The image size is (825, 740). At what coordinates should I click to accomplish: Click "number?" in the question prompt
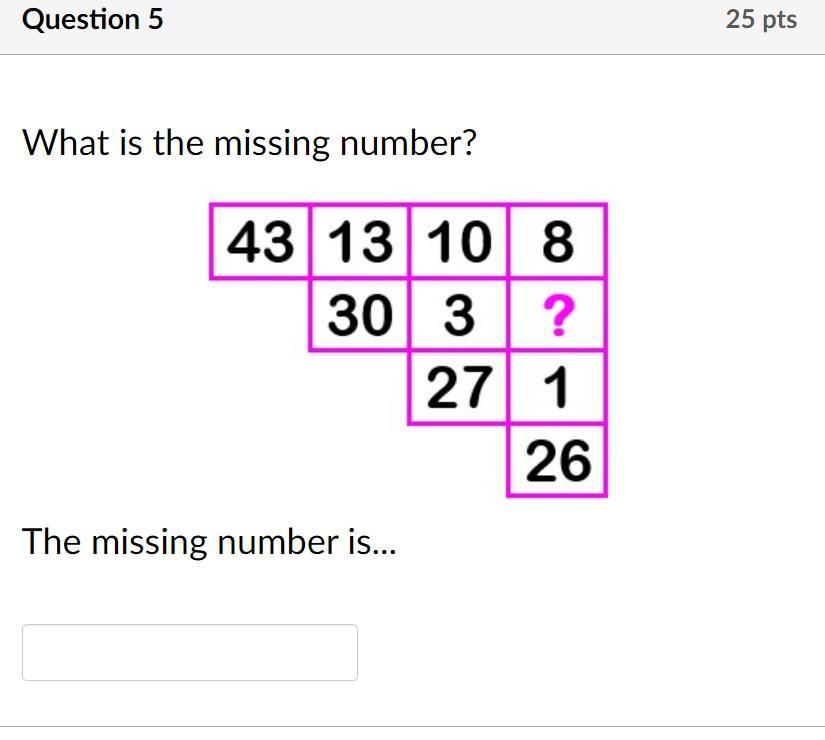[408, 143]
